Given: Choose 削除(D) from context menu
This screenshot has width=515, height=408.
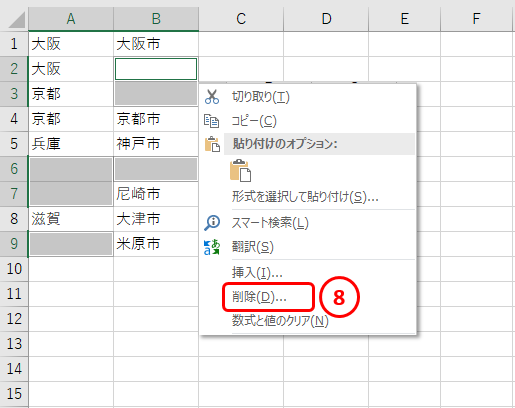Looking at the screenshot, I should 259,297.
